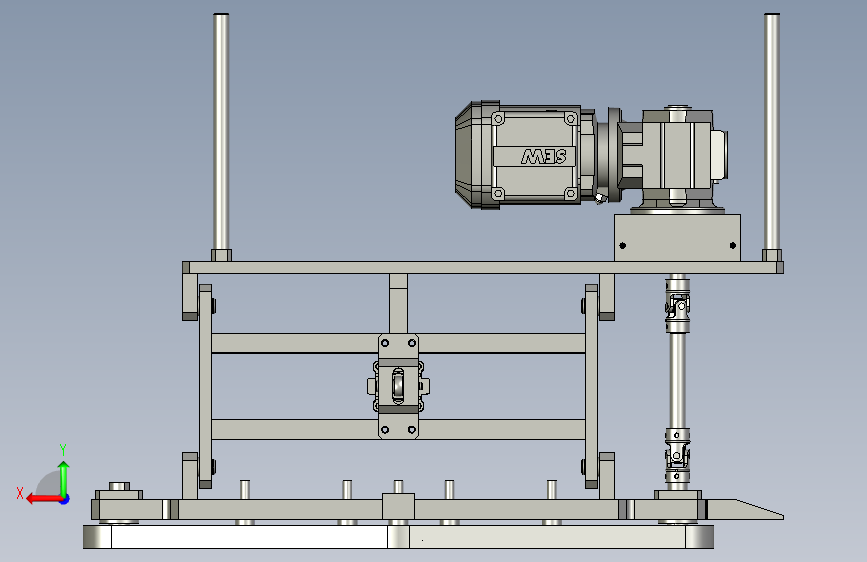
Task: Select the long top horizontal mounting plate
Action: 483,268
